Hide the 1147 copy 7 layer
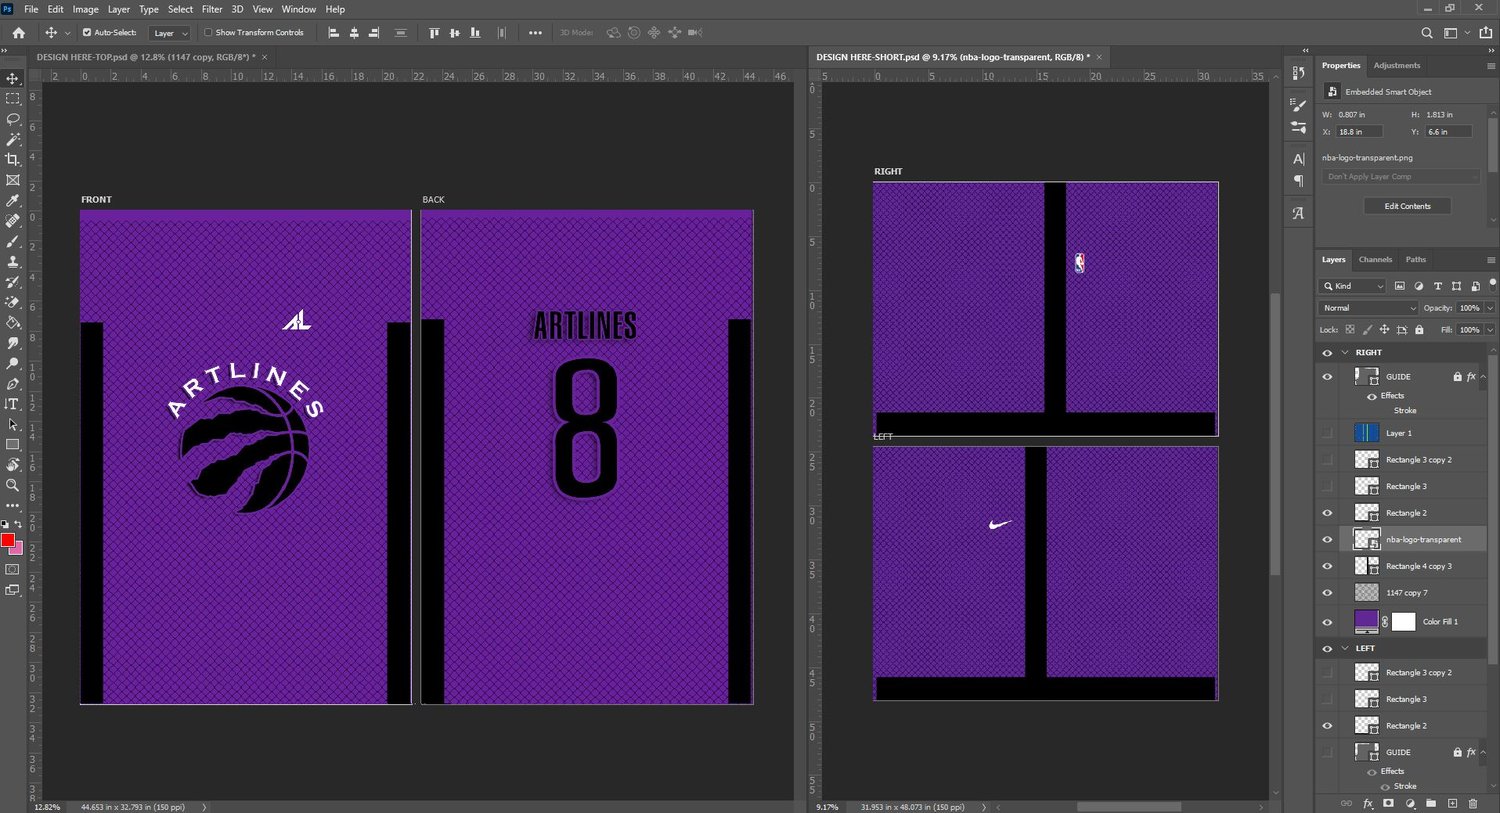 tap(1327, 593)
